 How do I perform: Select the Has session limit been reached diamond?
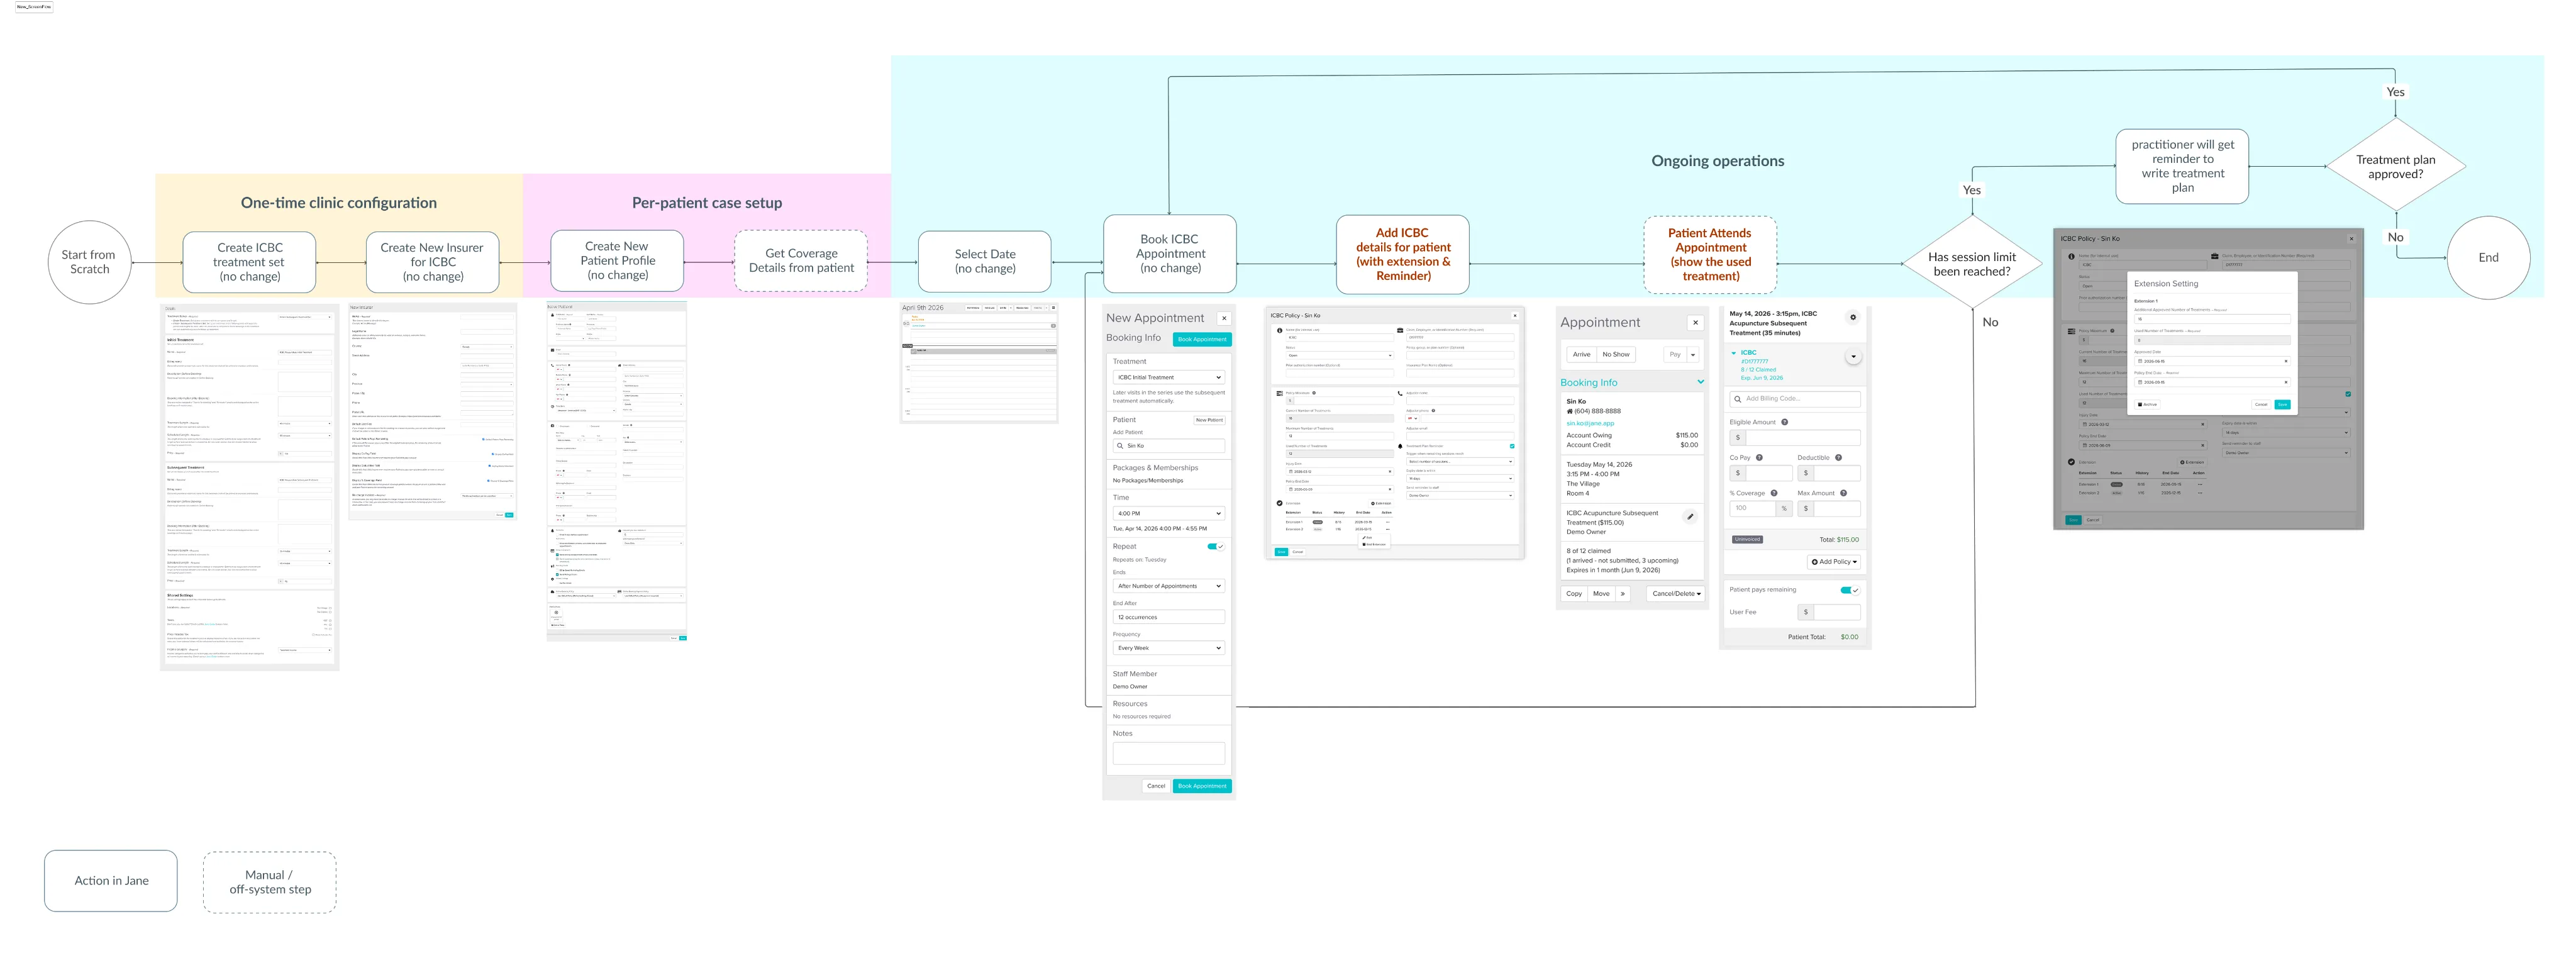(1972, 263)
